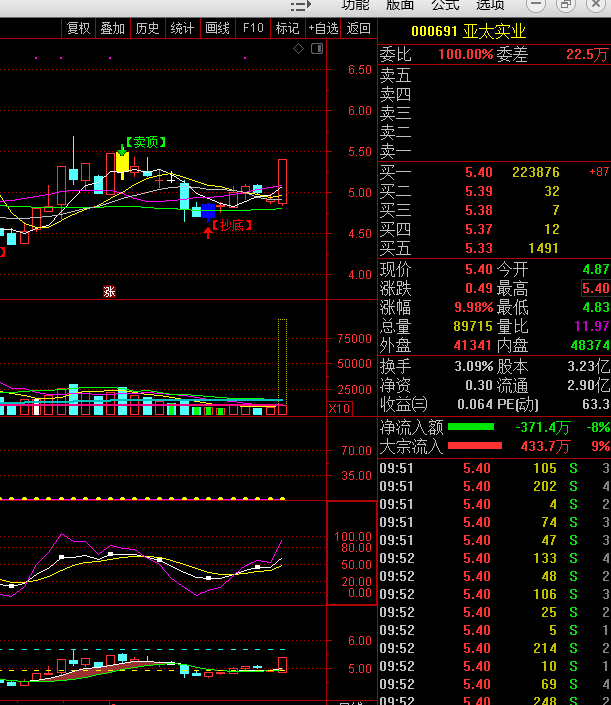Add stock via +自选 button
This screenshot has width=611, height=705.
pyautogui.click(x=323, y=28)
